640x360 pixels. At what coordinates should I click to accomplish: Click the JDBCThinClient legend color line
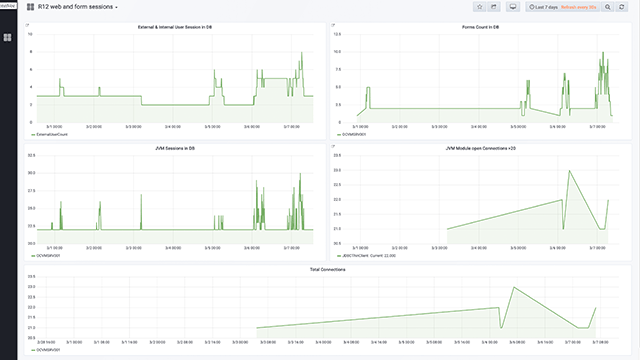[x=339, y=256]
